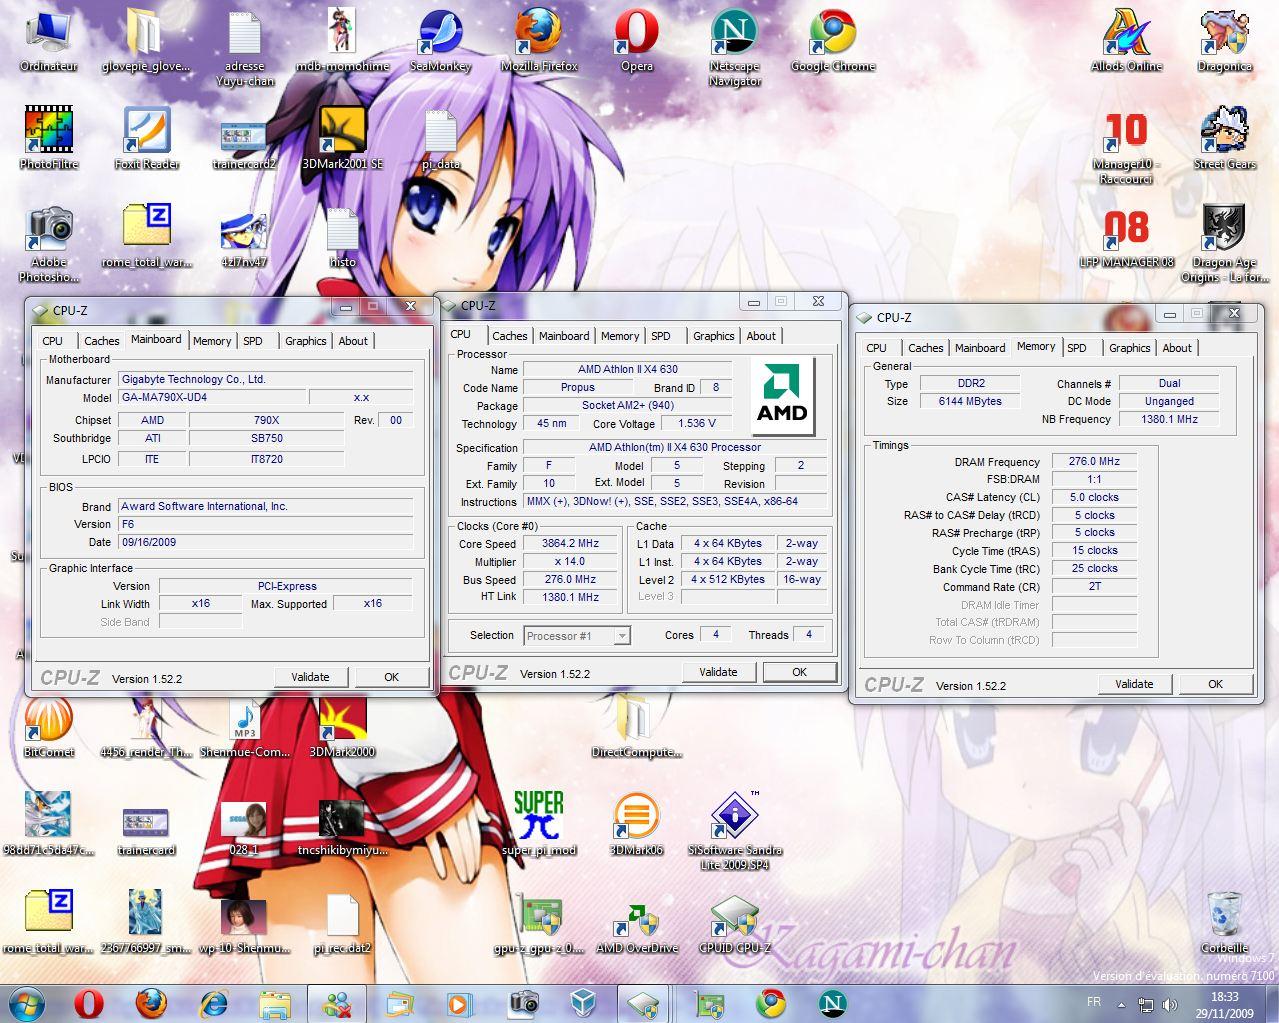The image size is (1279, 1023).
Task: Open the Graphics tab in the left CPU-Z window
Action: 305,341
